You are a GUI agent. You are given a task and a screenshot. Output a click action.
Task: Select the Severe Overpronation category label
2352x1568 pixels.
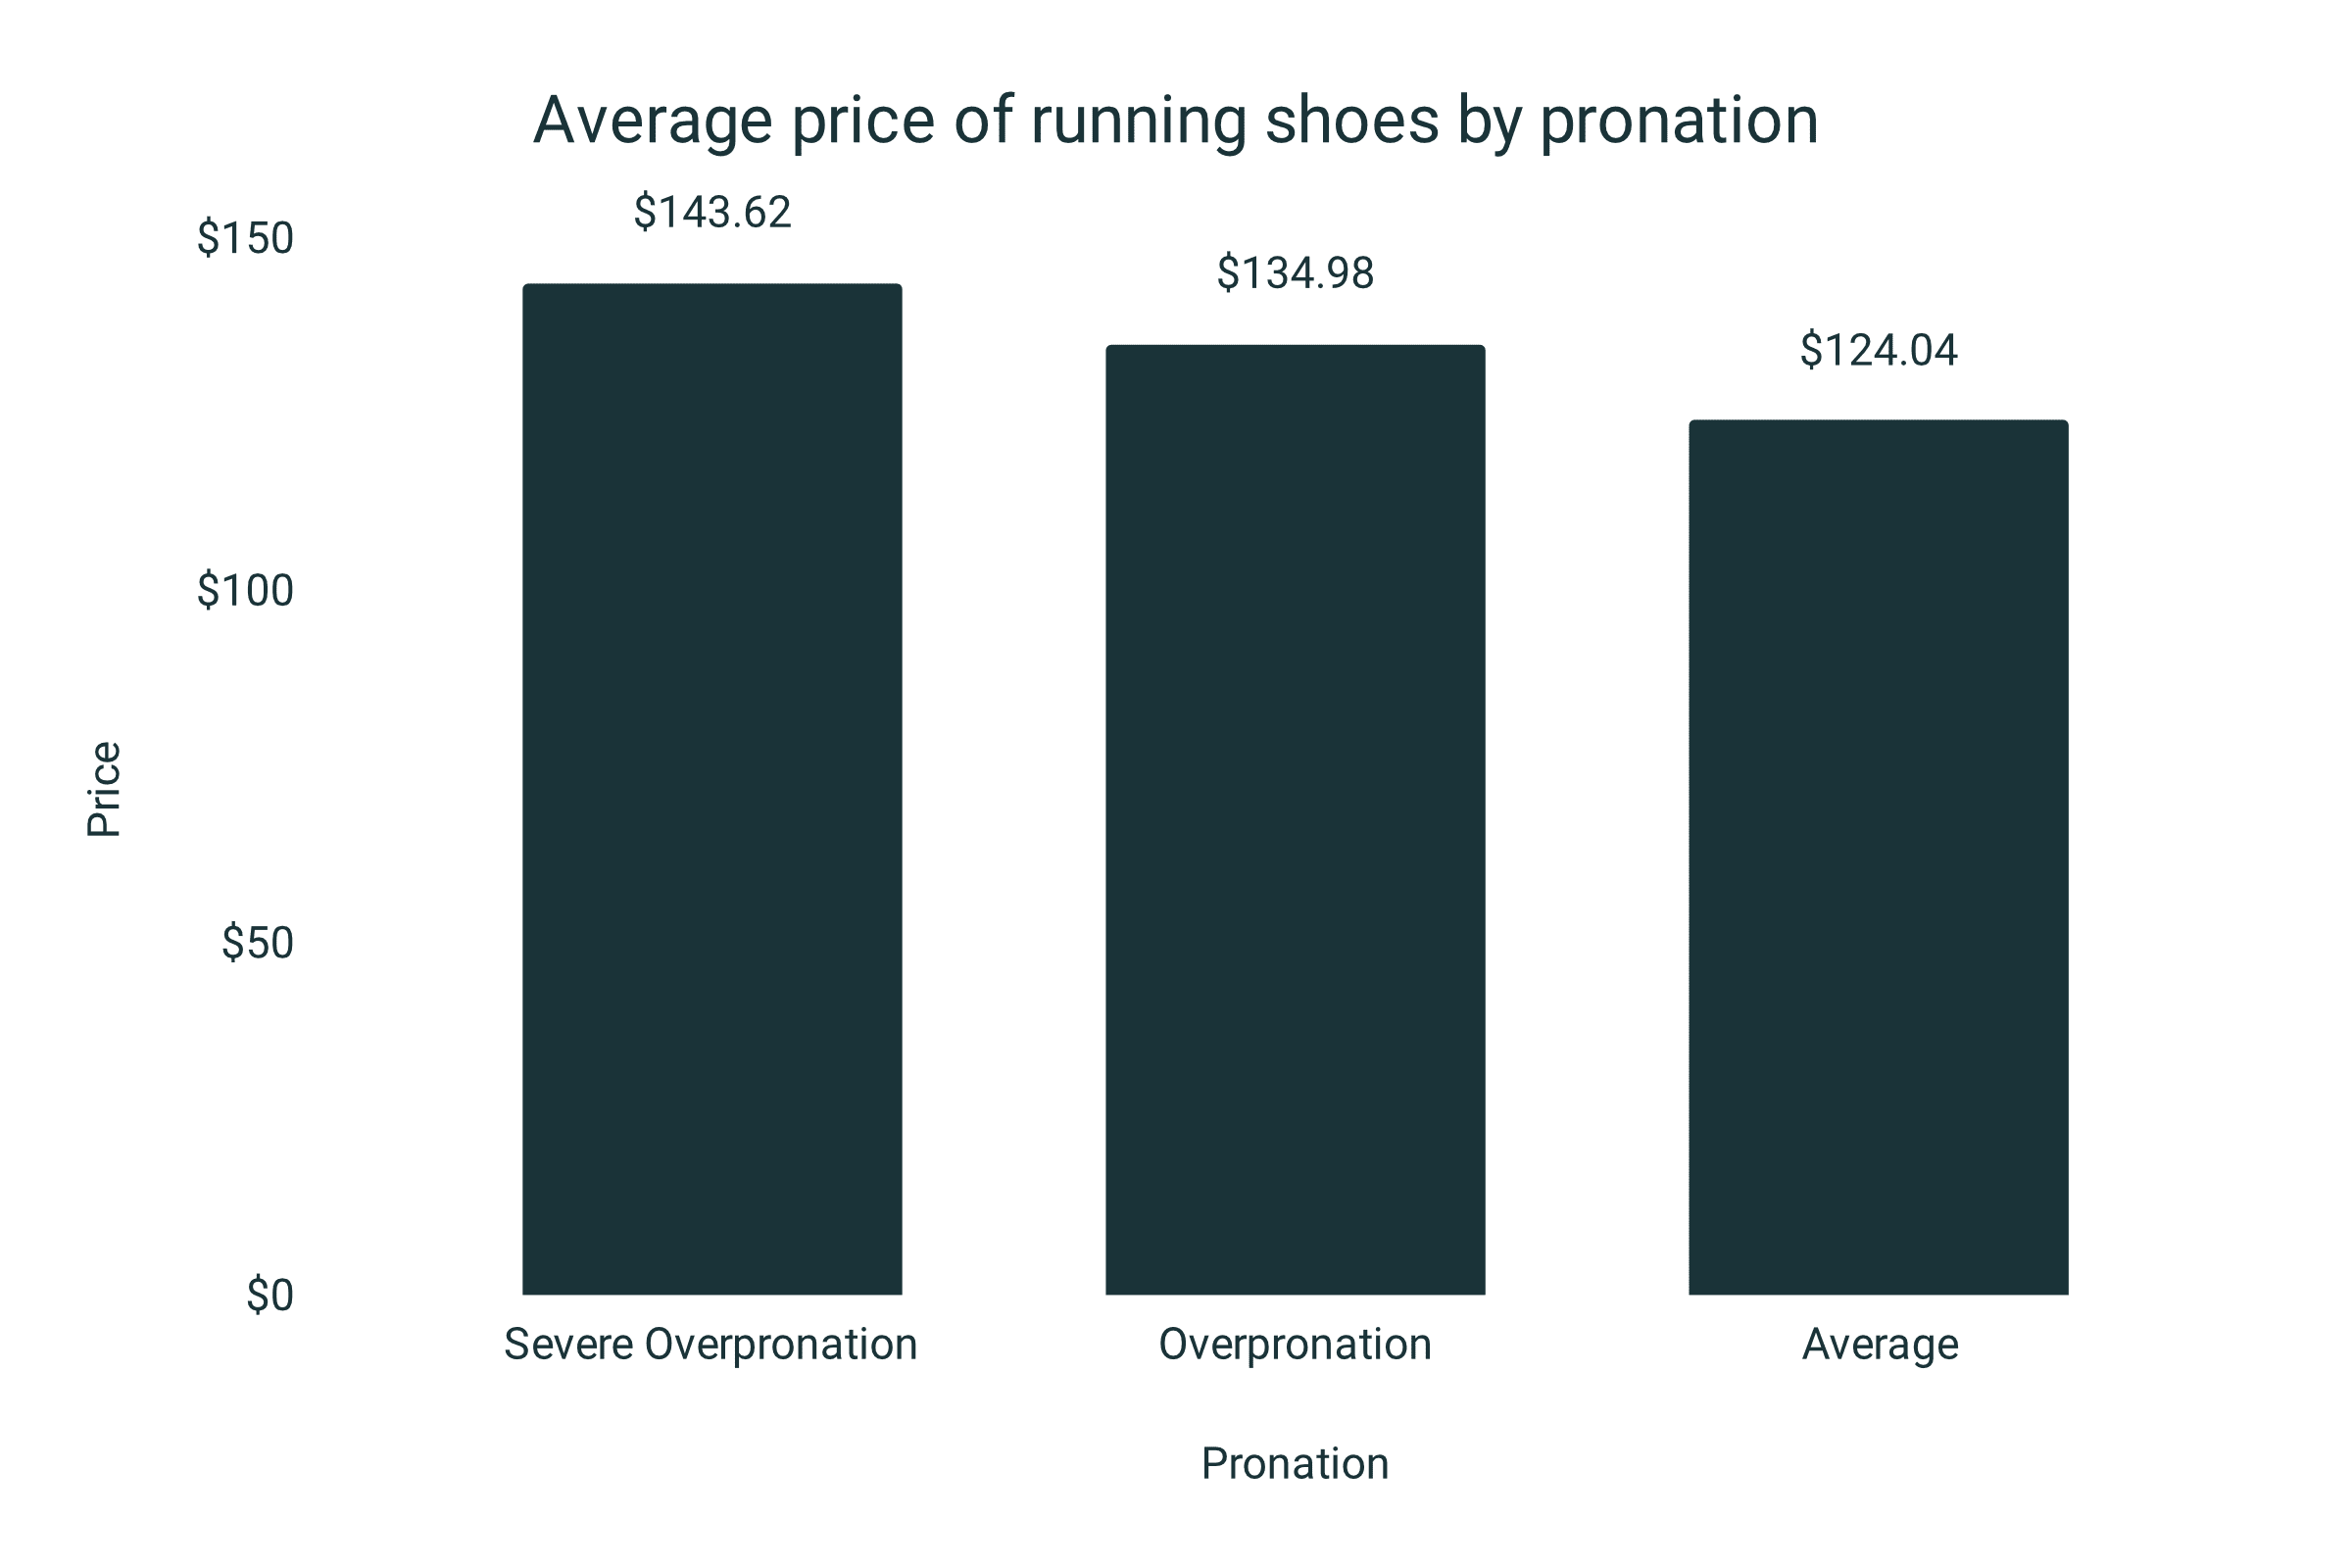point(710,1344)
